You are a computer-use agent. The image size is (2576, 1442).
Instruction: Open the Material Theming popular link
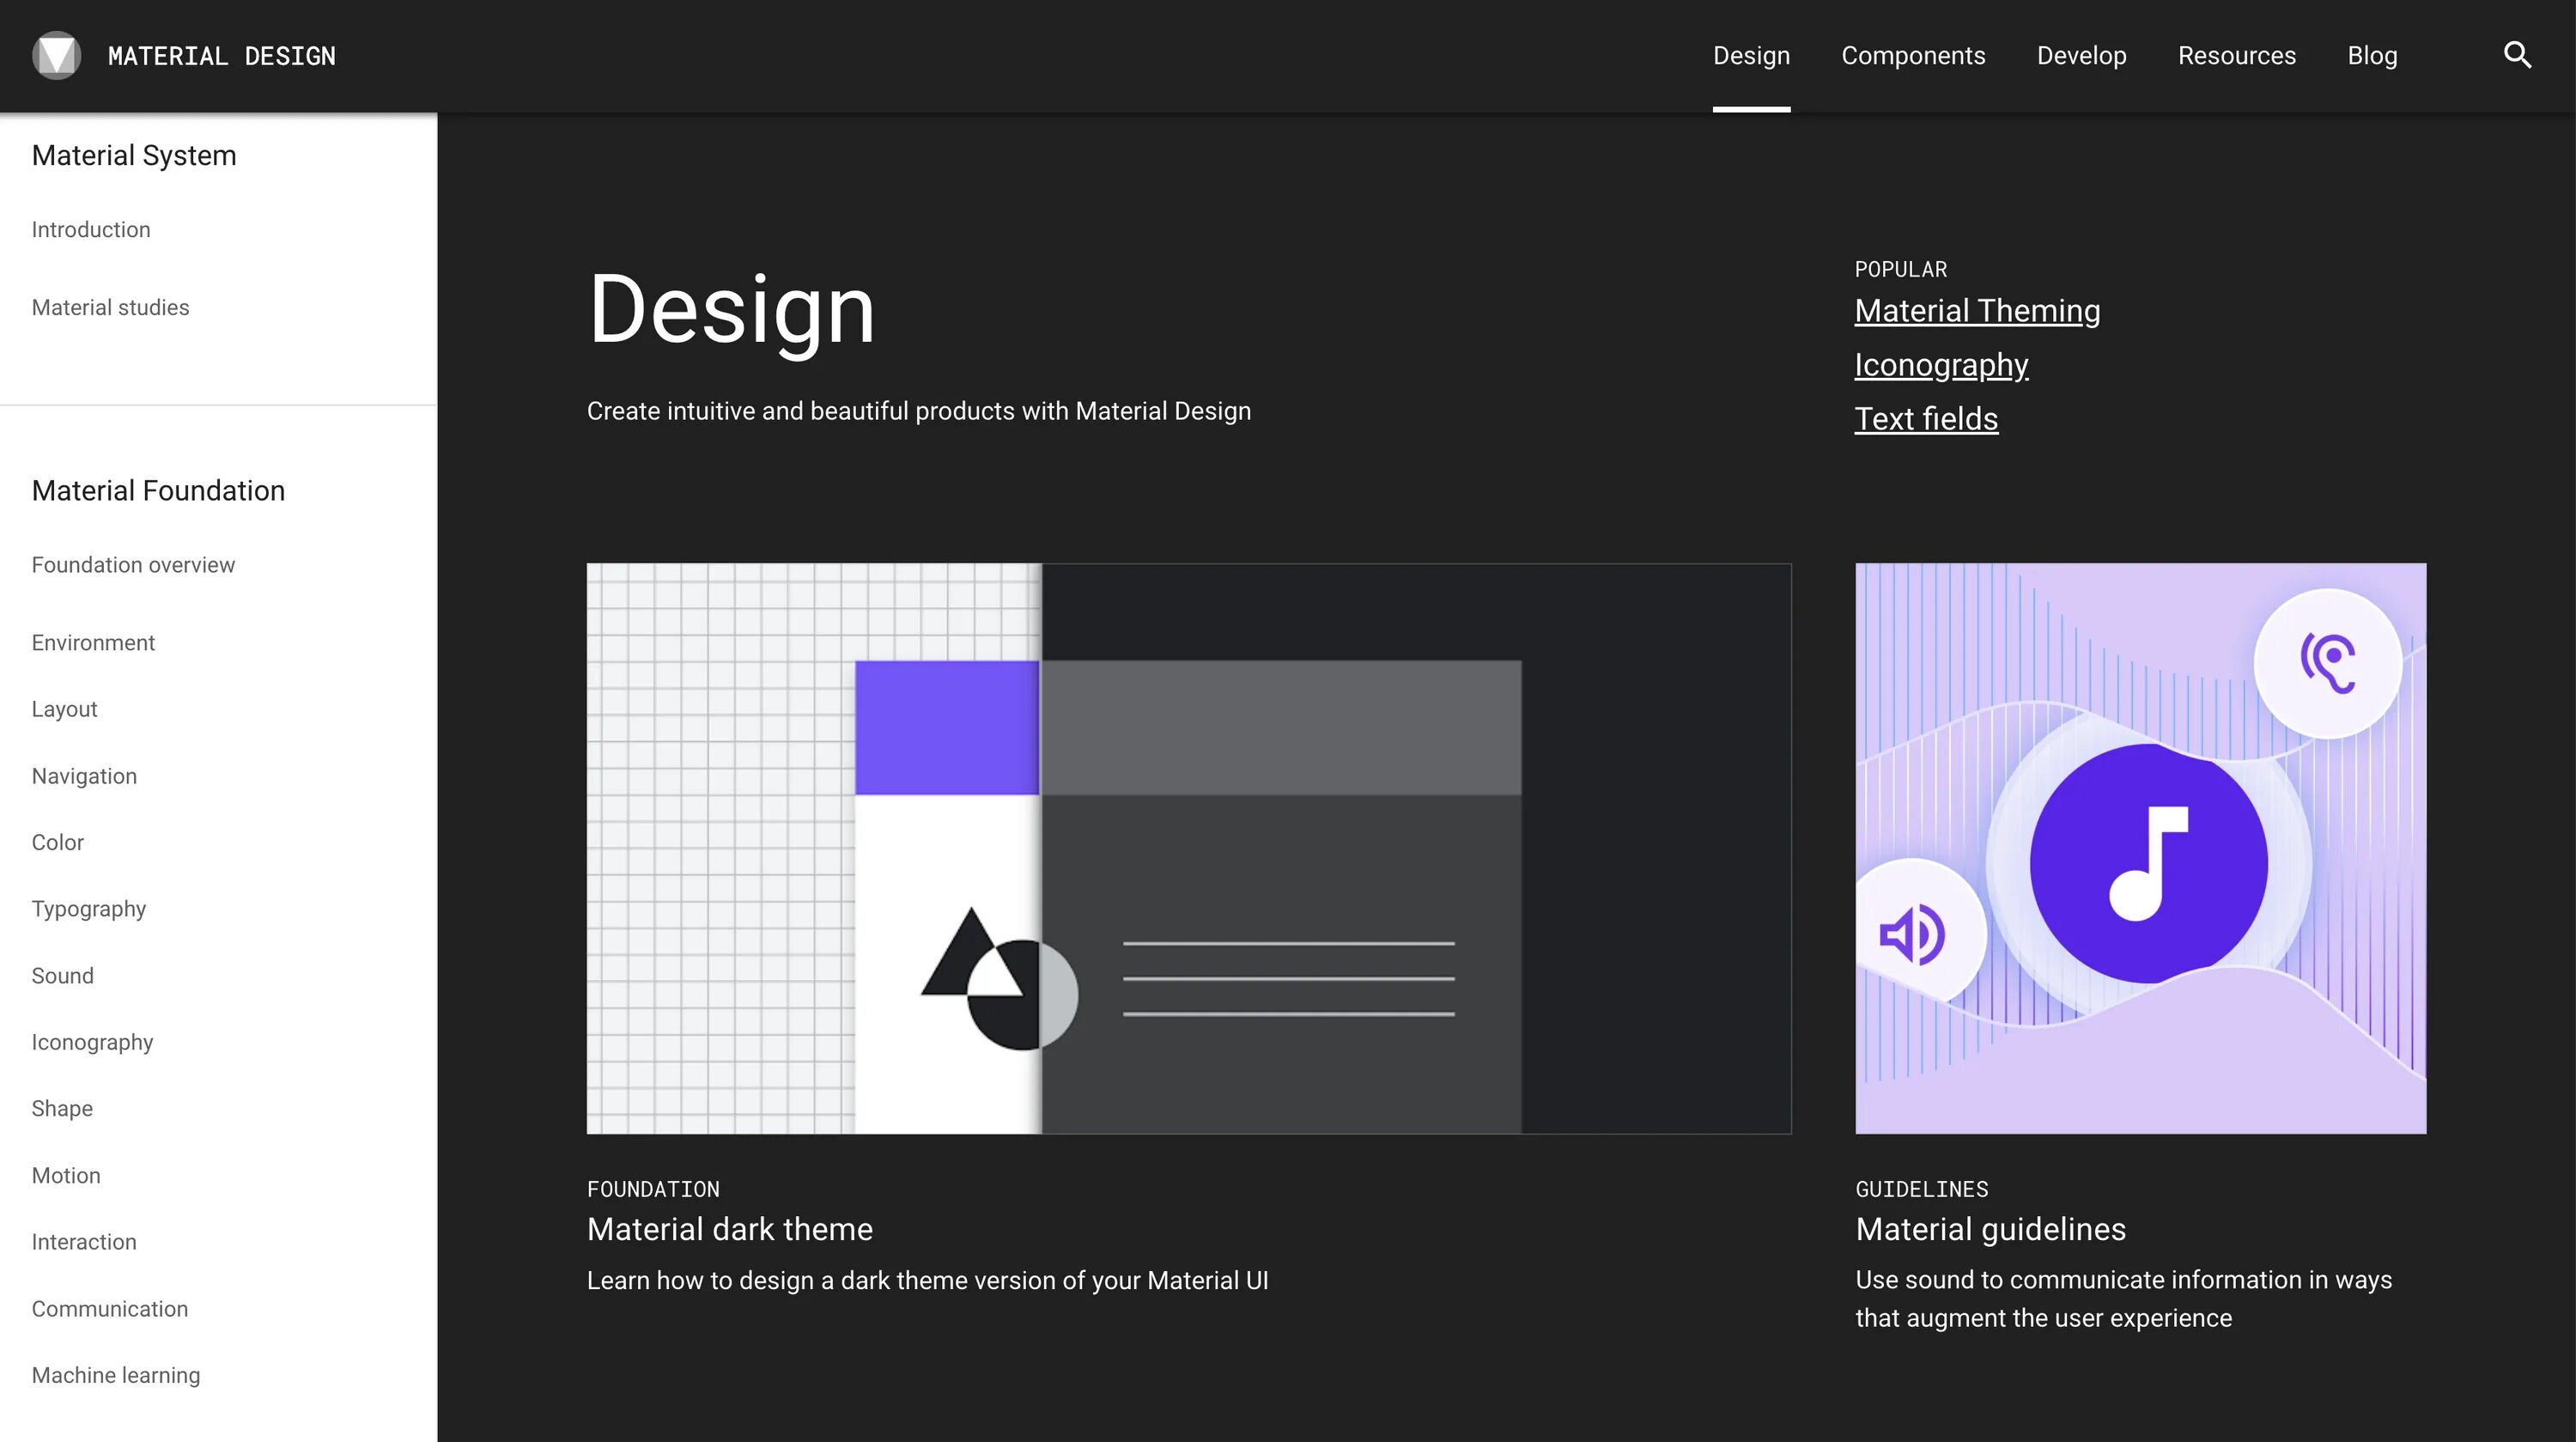pyautogui.click(x=1976, y=311)
